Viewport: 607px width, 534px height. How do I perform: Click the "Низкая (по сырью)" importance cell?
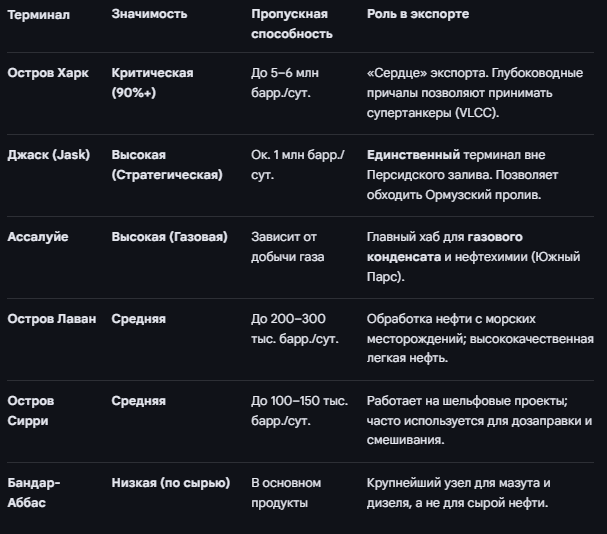click(171, 483)
